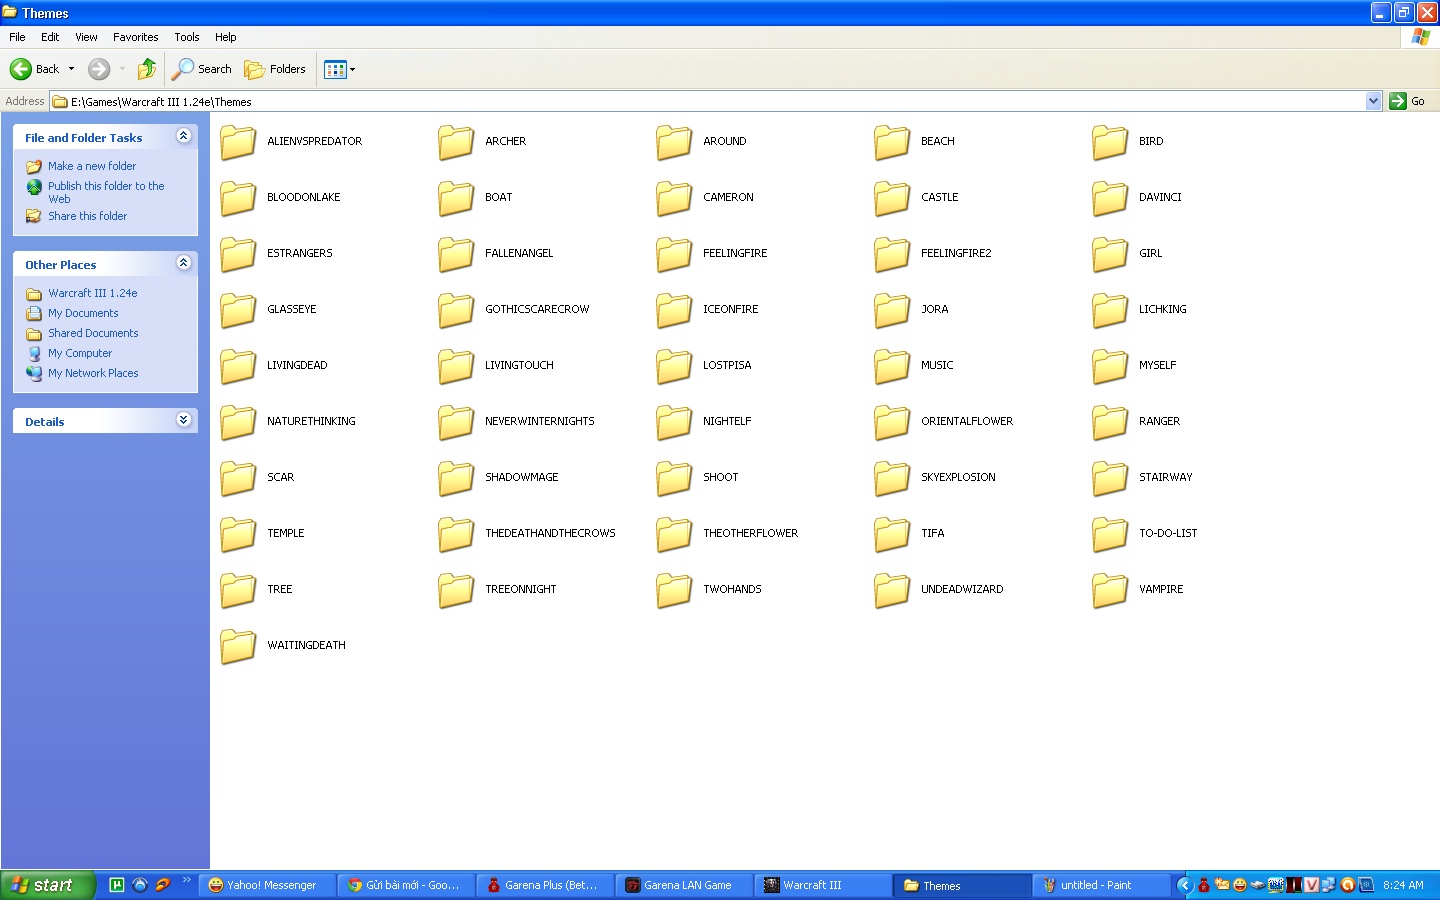Open My Network Places link
Viewport: 1440px width, 900px height.
tap(93, 373)
